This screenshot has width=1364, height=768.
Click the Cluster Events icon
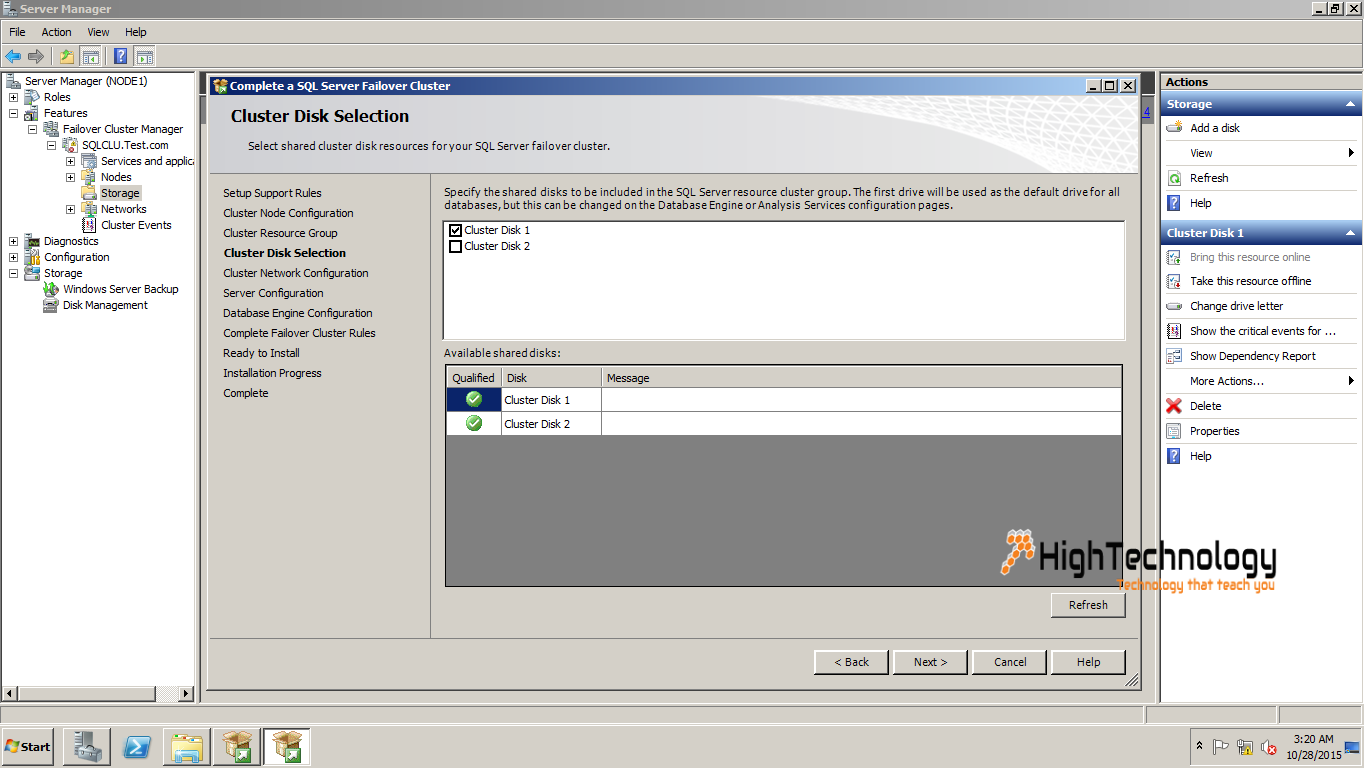[x=89, y=225]
